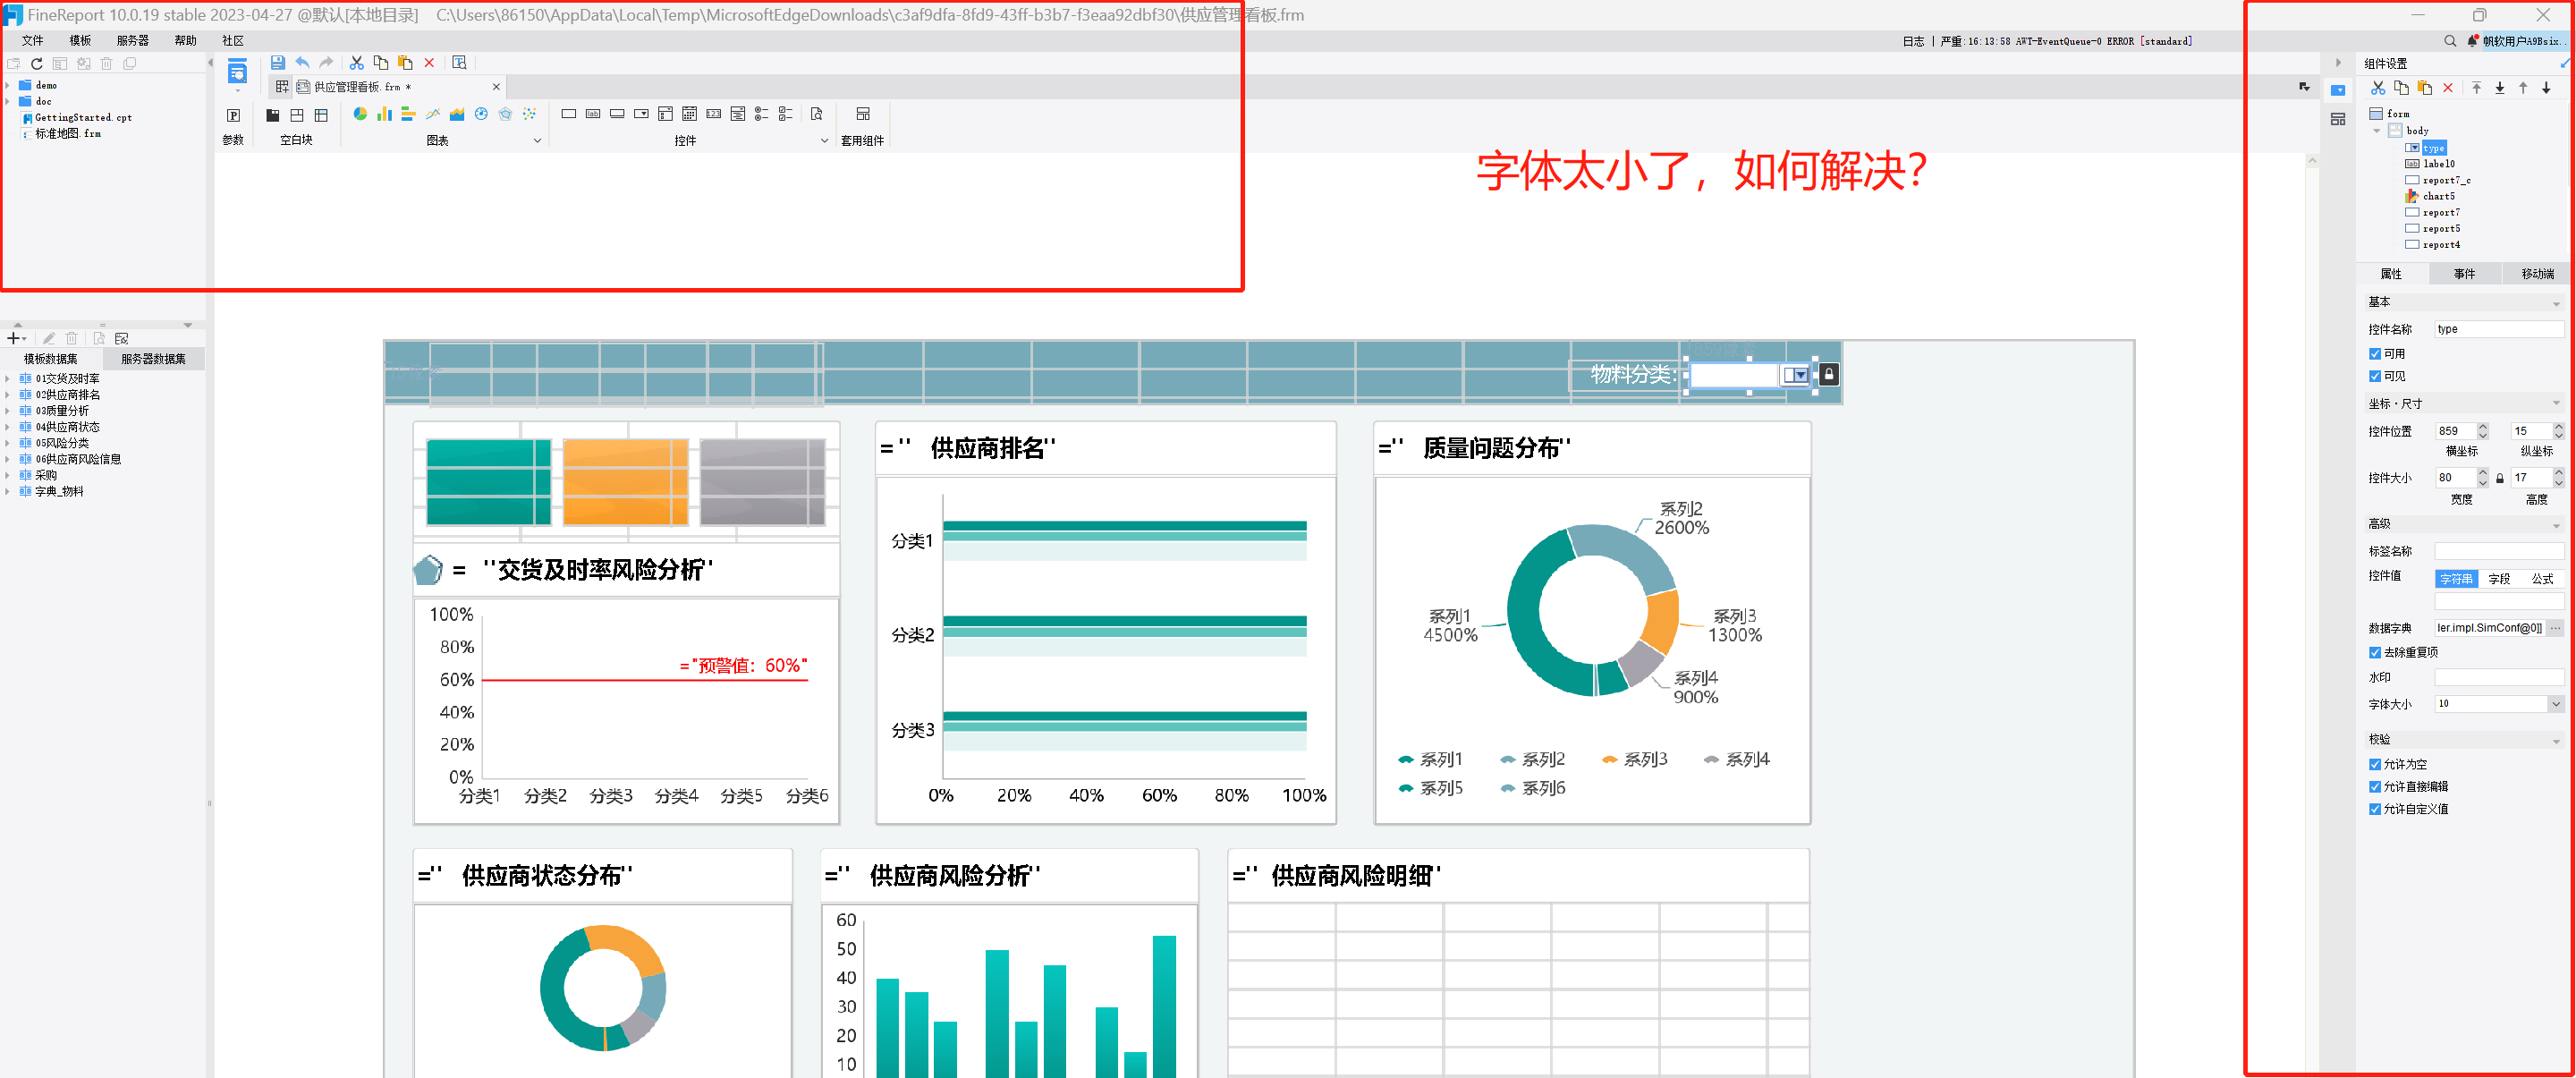The image size is (2576, 1078).
Task: Open the 服务器 menu
Action: 132,41
